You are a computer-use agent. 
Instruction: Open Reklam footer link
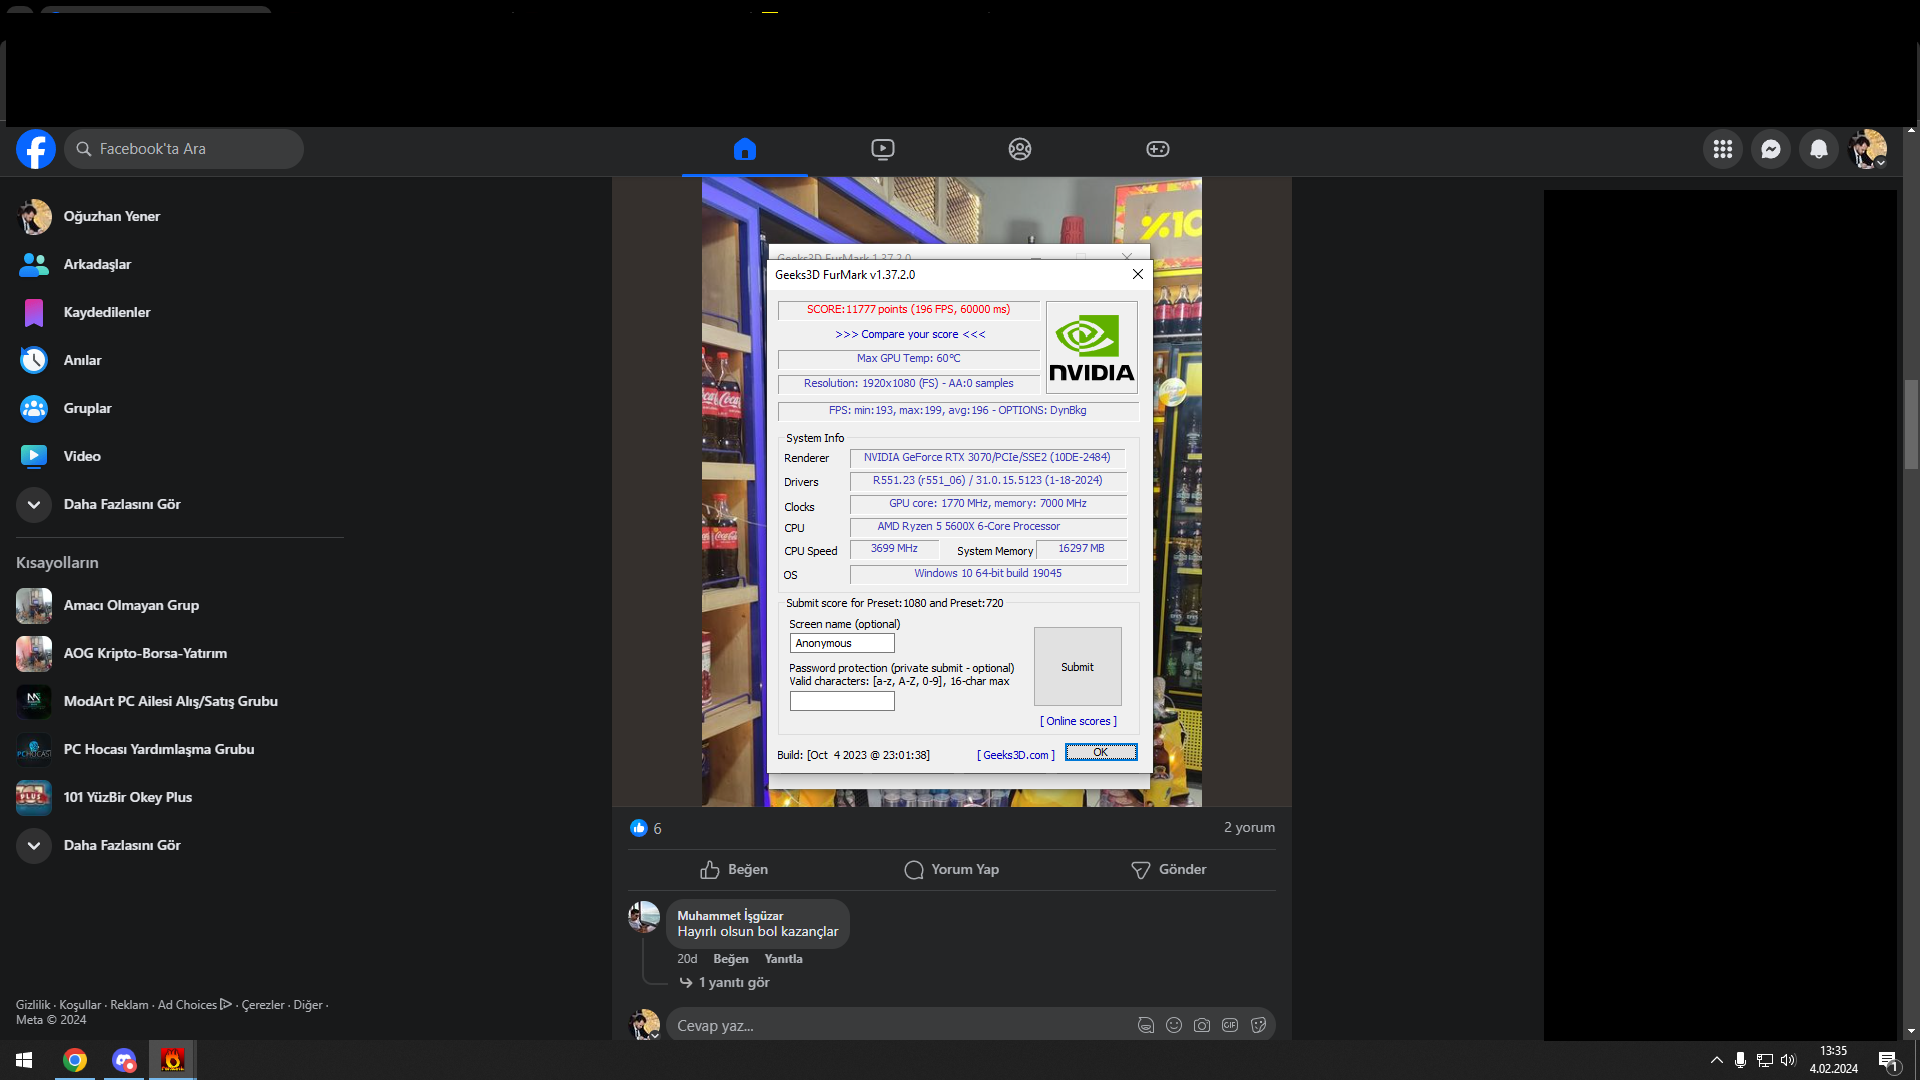pyautogui.click(x=129, y=1005)
